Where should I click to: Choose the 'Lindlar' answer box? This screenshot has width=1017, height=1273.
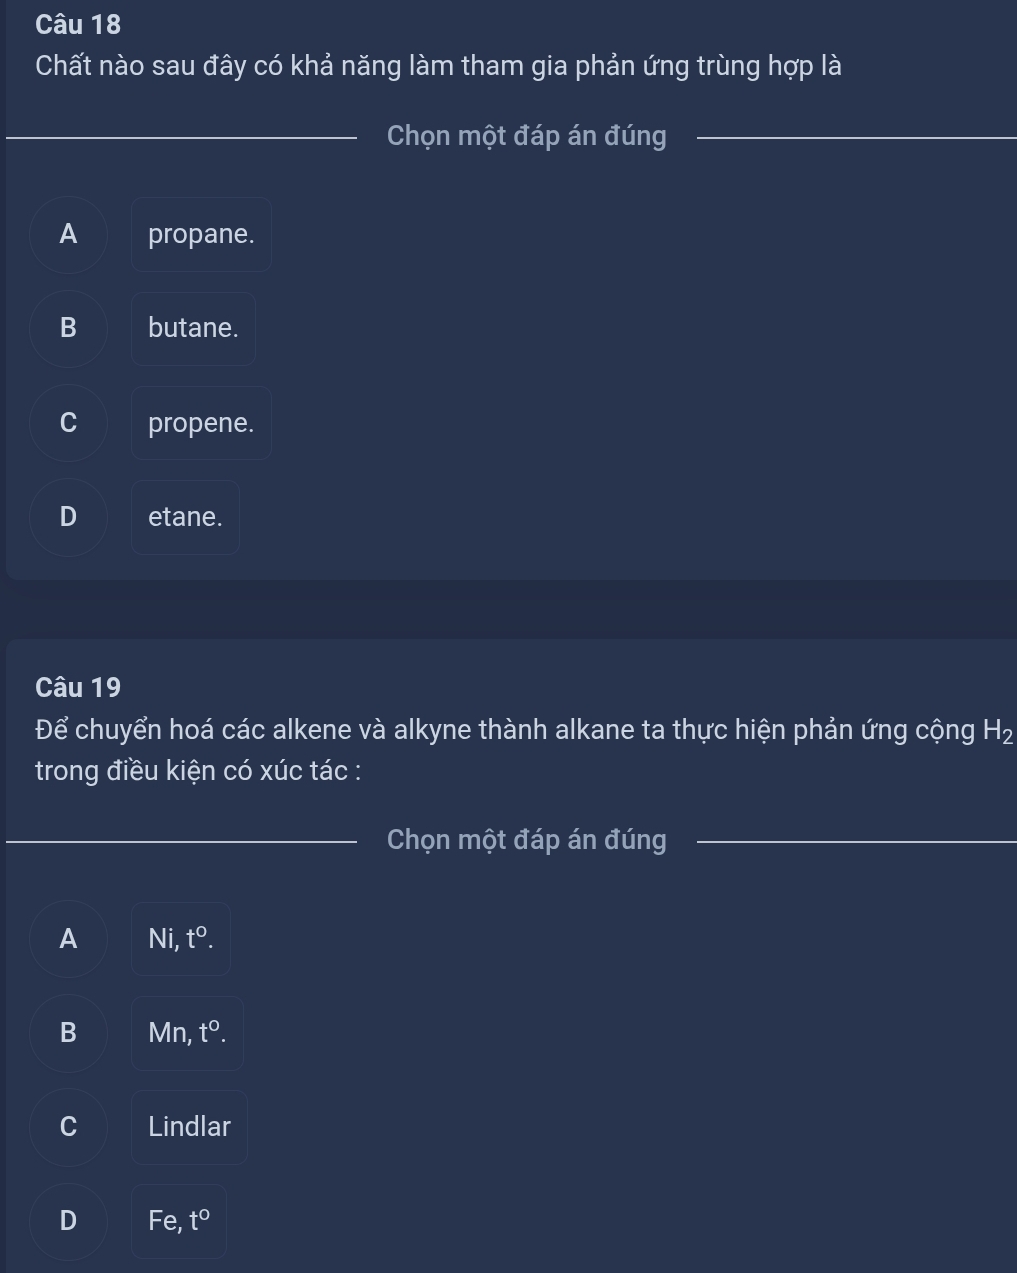189,1127
